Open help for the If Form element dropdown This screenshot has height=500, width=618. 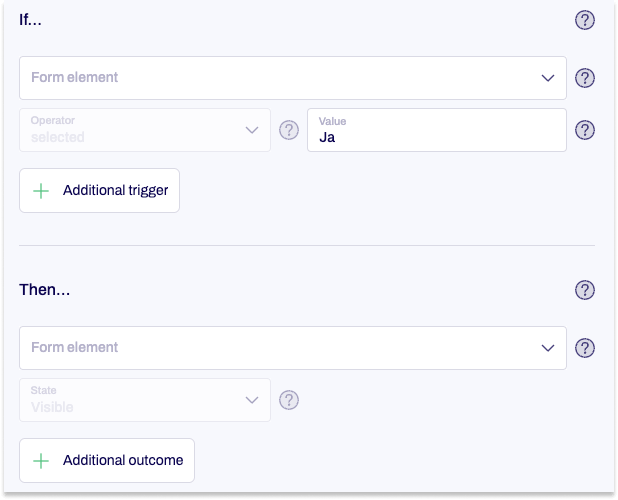click(x=585, y=78)
